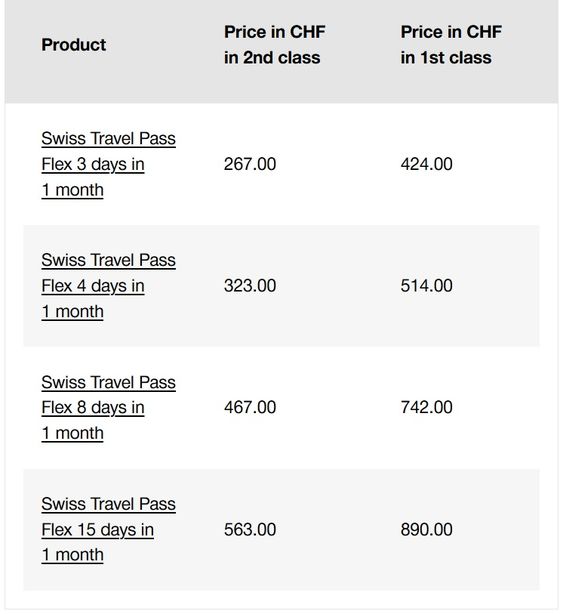This screenshot has width=563, height=614.
Task: Click the "Flex 15 days in" link text
Action: [x=97, y=530]
